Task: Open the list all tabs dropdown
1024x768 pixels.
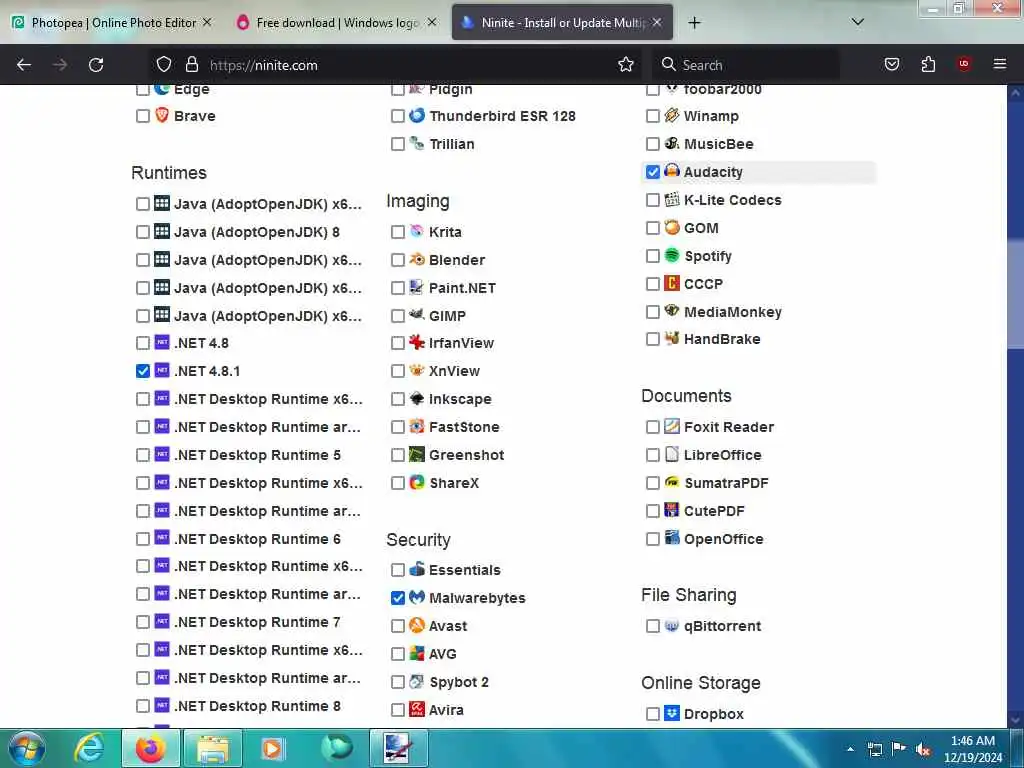Action: point(857,22)
